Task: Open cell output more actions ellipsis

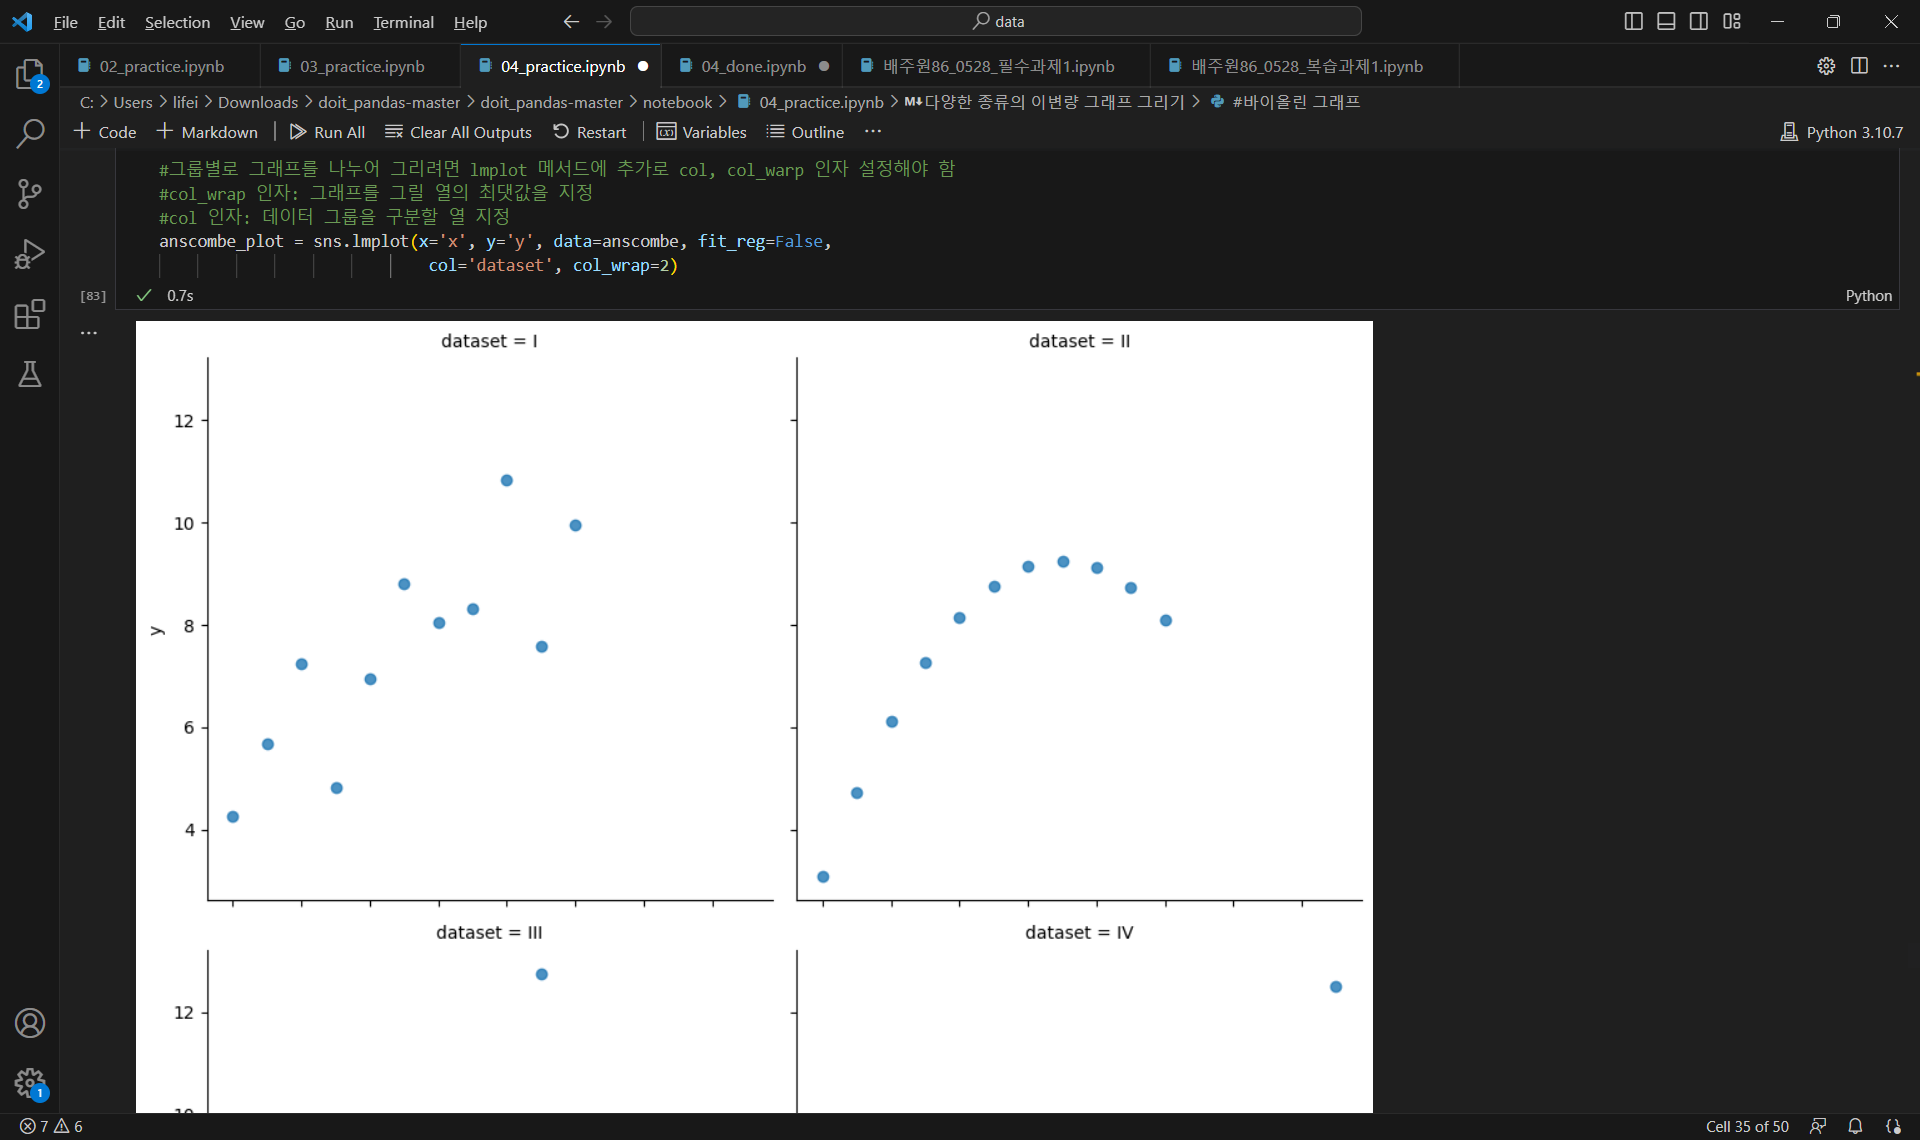Action: coord(89,333)
